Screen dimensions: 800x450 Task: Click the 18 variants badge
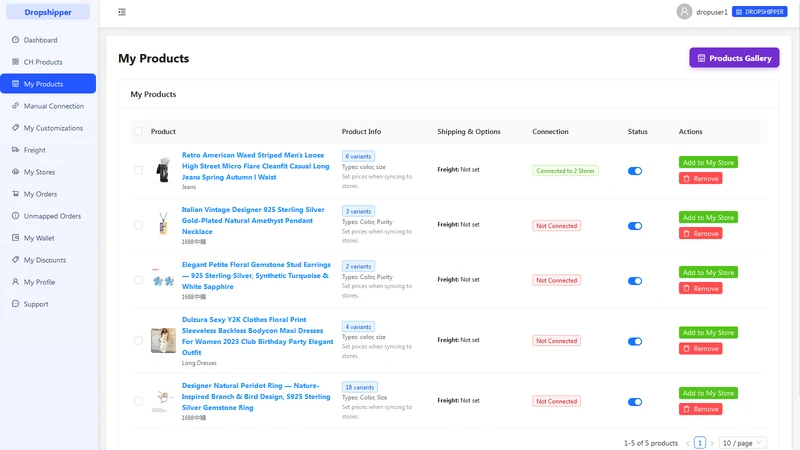pyautogui.click(x=360, y=387)
